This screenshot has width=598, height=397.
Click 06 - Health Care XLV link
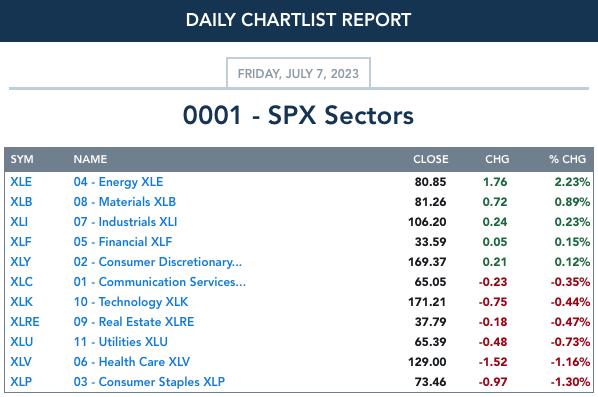click(x=132, y=362)
